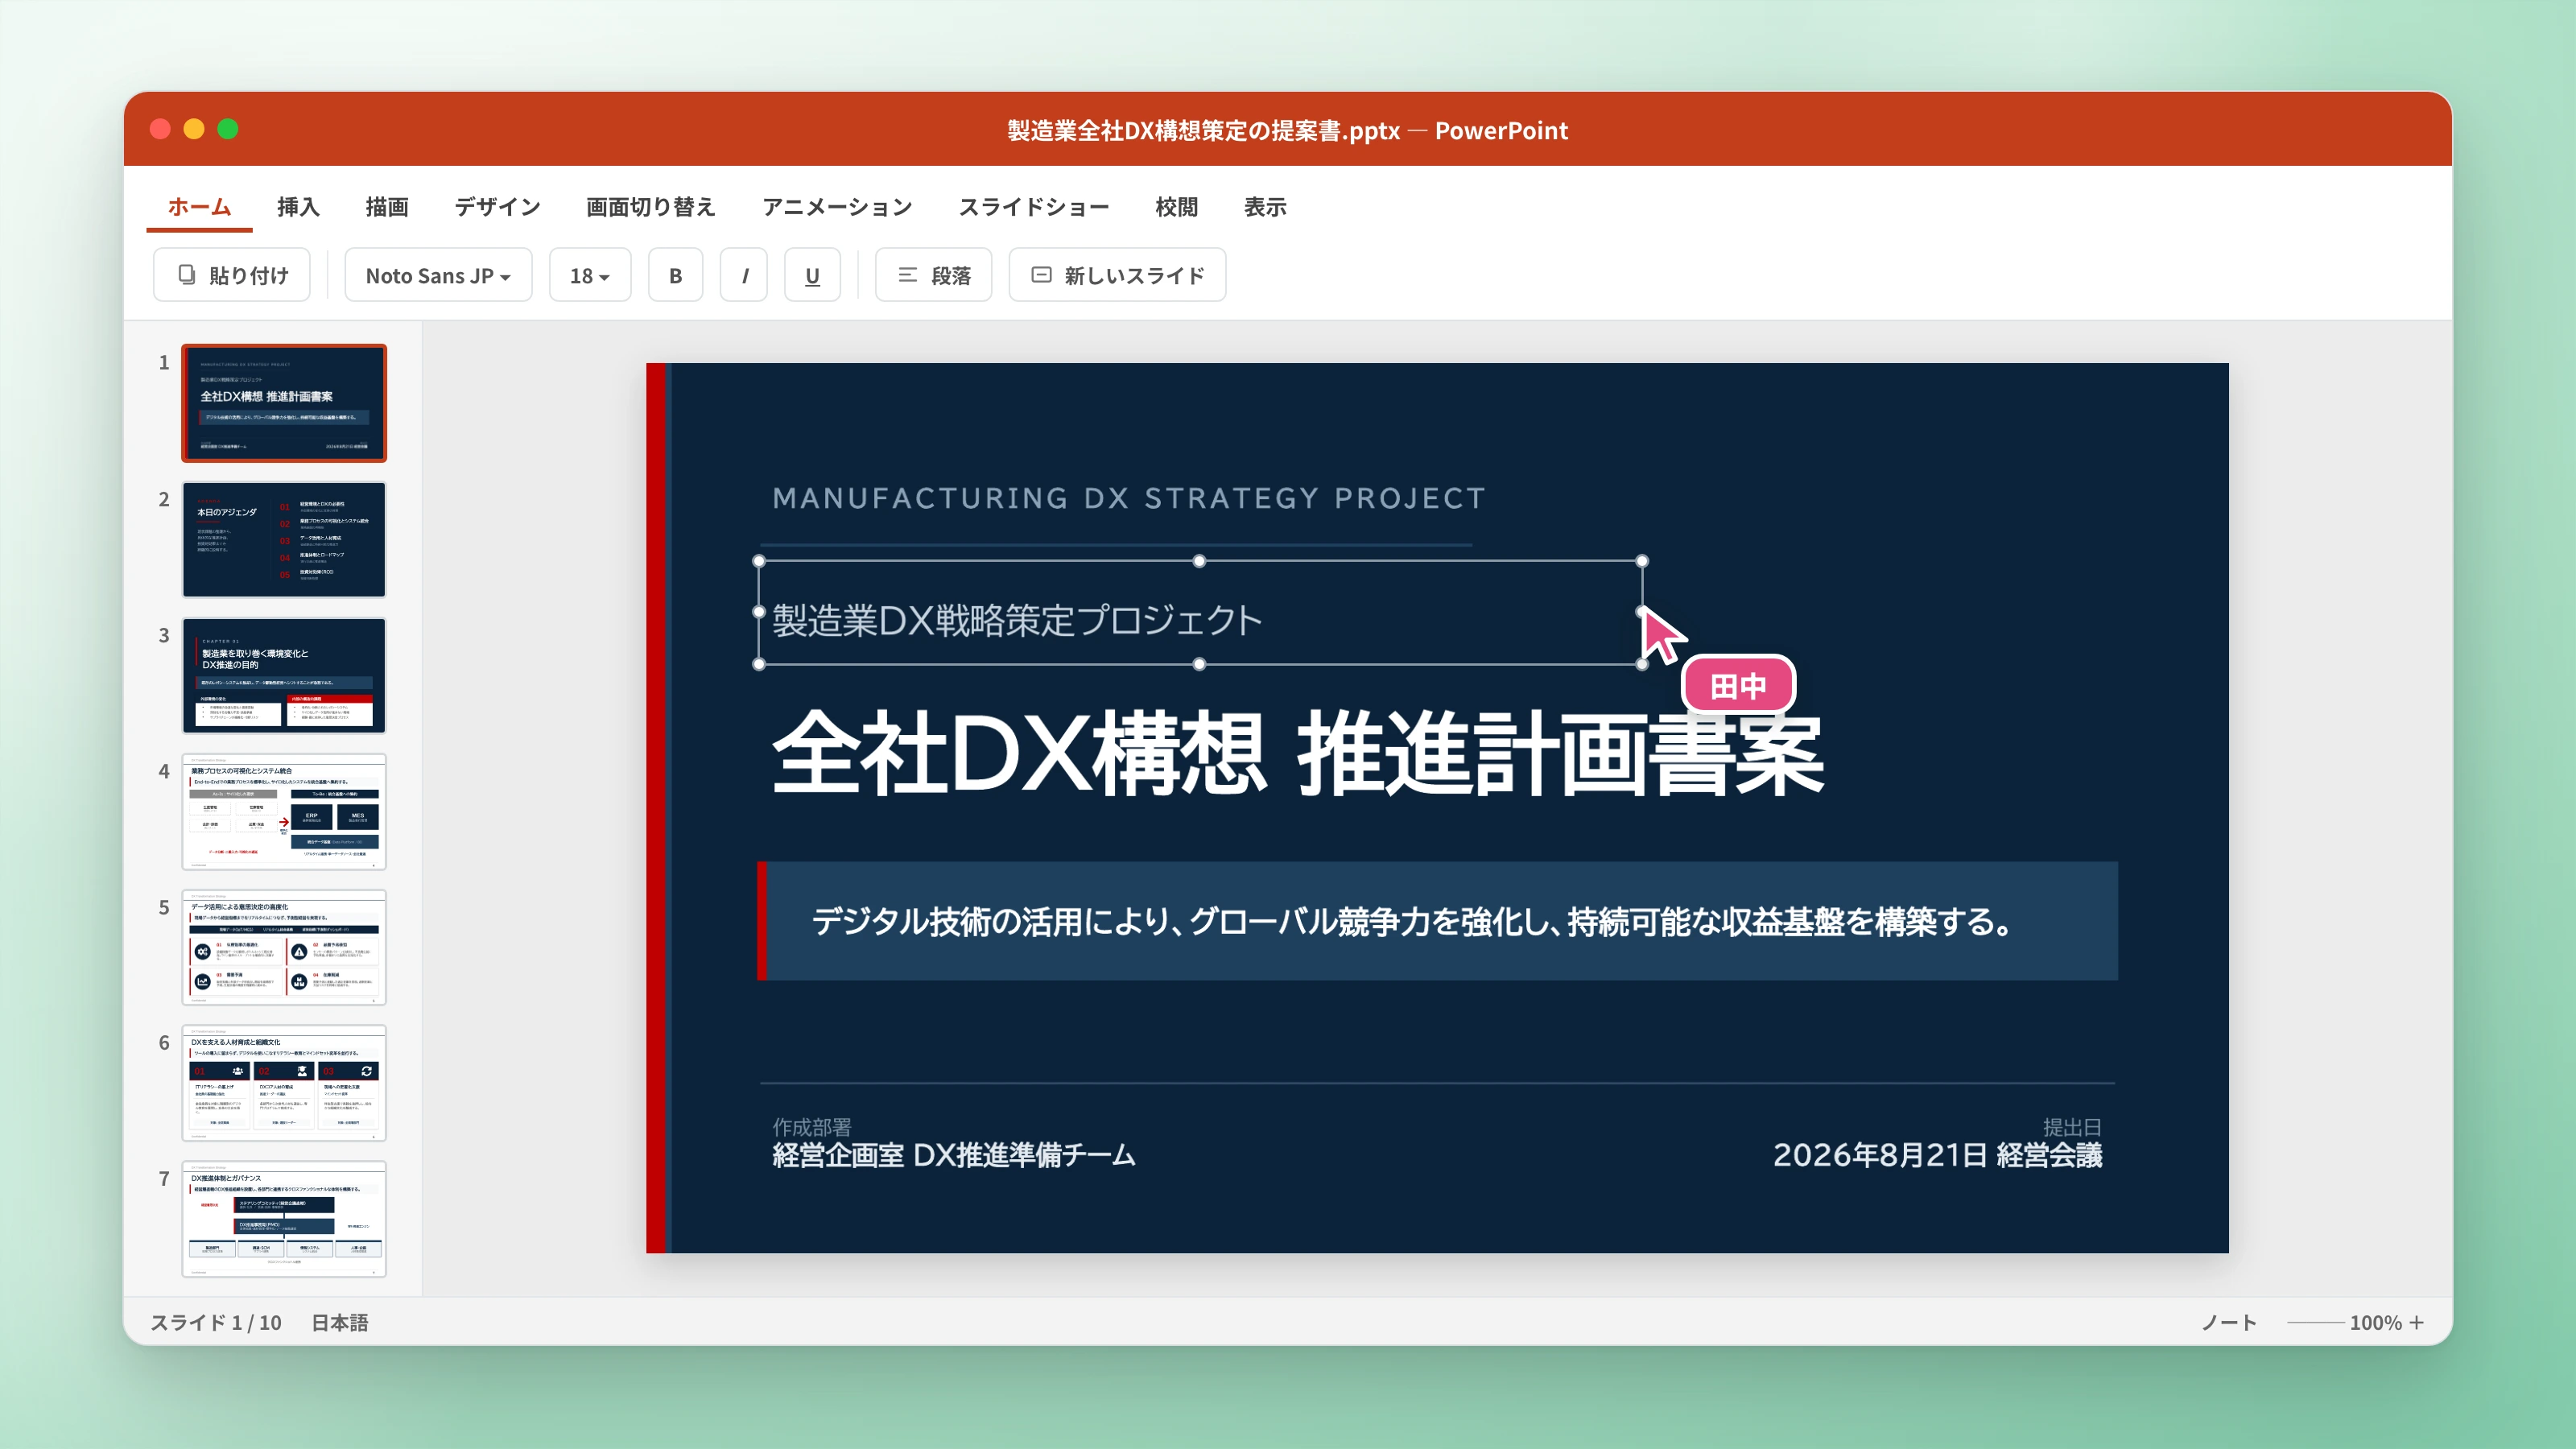Open the 描画 tab
2576x1449 pixels.
pyautogui.click(x=387, y=207)
